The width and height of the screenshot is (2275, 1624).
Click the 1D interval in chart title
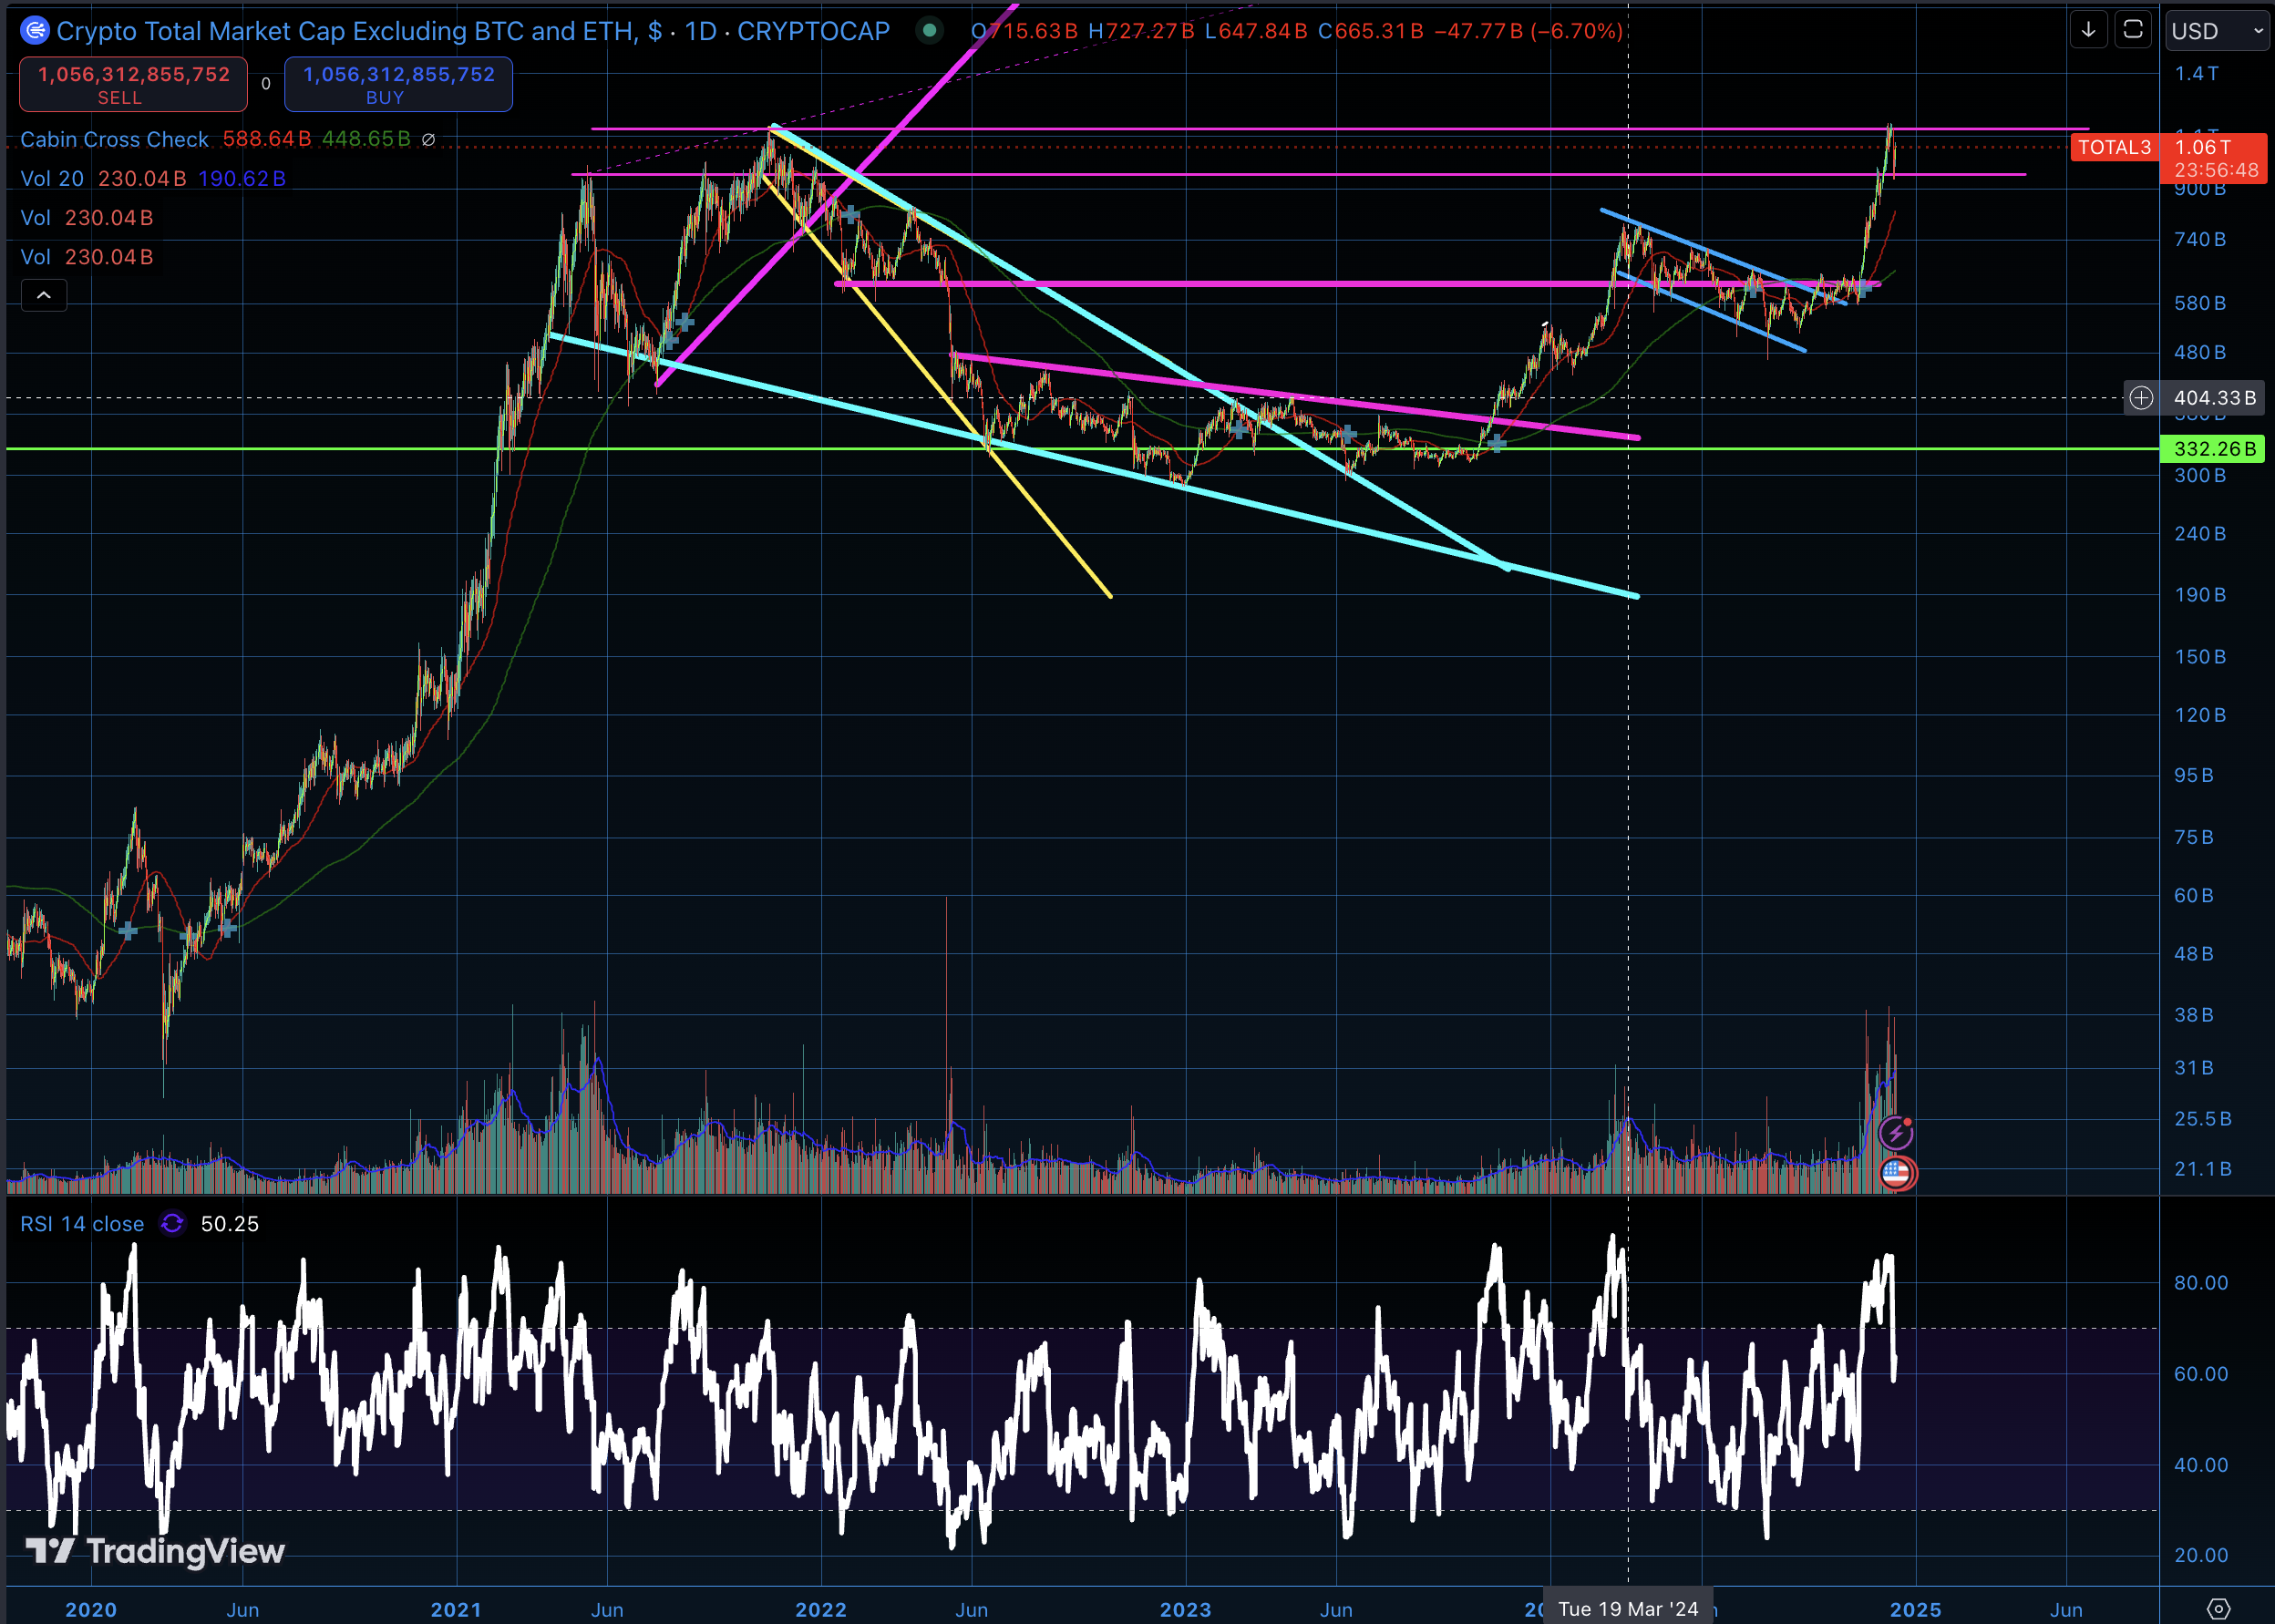700,31
